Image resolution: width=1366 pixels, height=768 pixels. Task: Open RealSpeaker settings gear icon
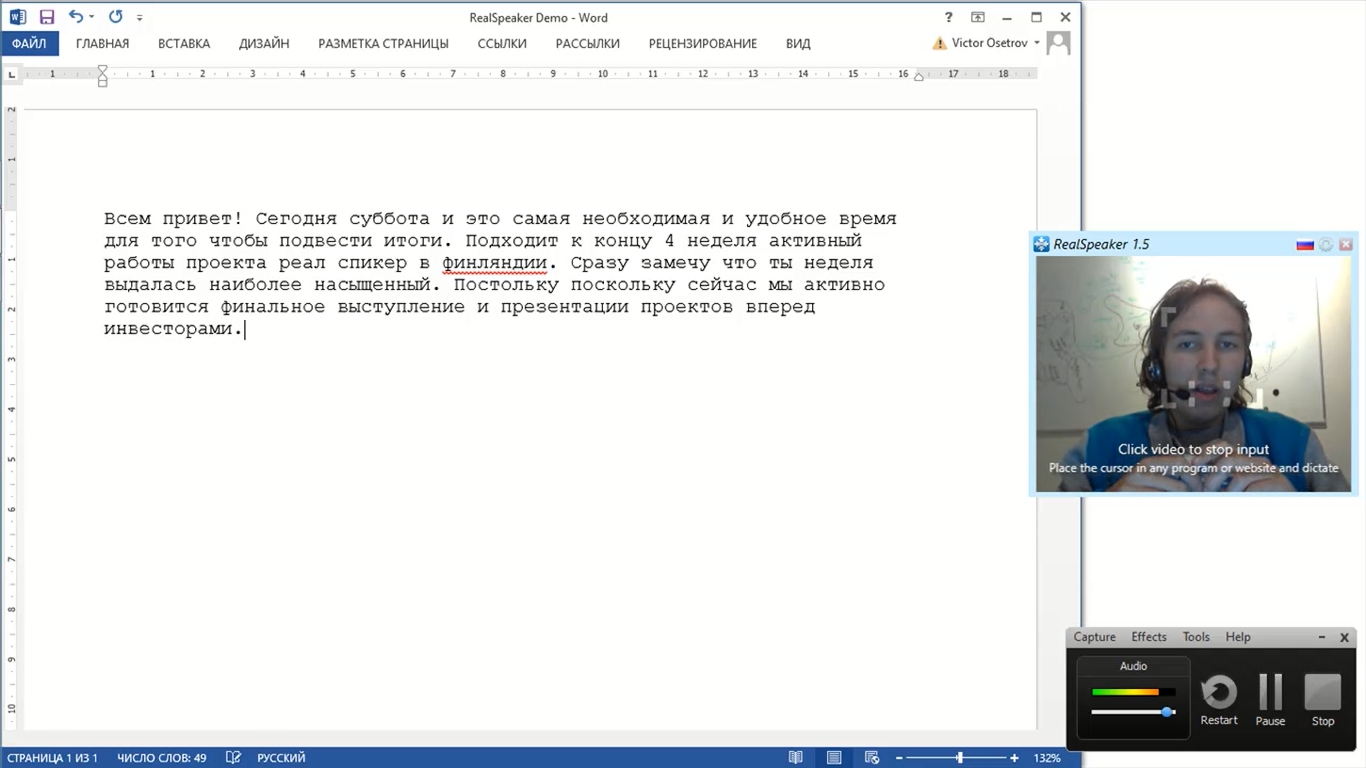[x=1326, y=244]
